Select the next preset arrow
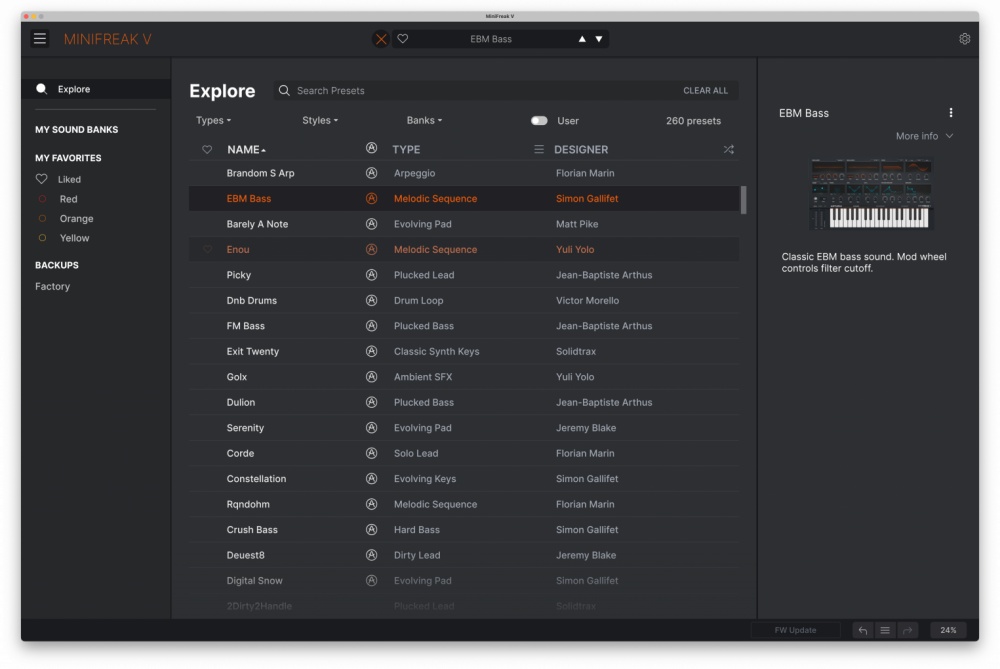Screen dimensions: 1000x669 [x=599, y=39]
